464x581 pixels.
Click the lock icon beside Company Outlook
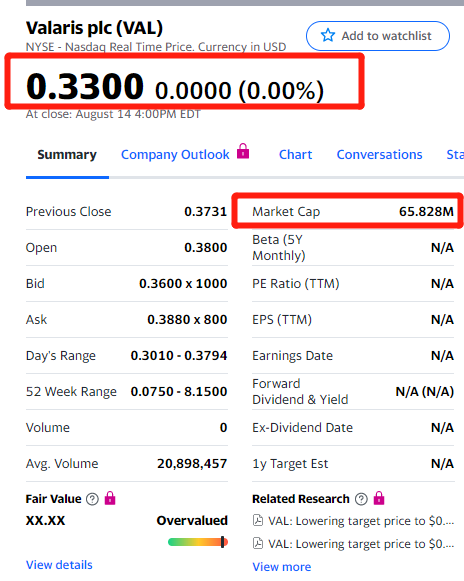(243, 151)
